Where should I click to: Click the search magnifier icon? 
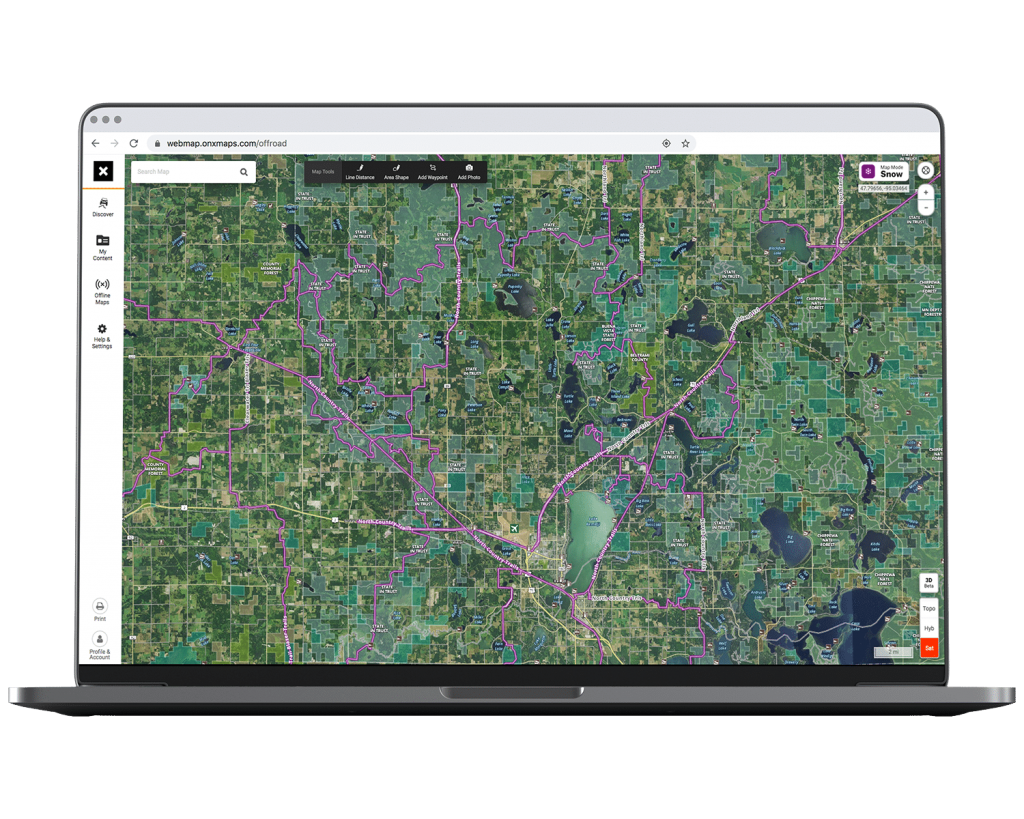pos(243,172)
